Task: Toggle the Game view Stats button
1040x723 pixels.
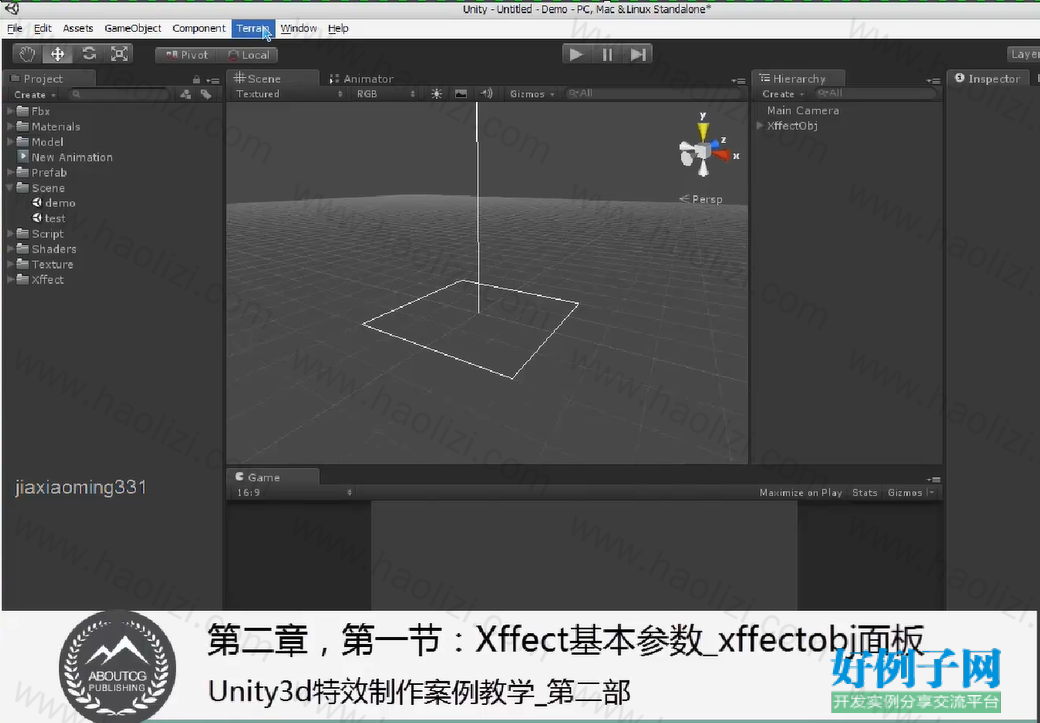Action: click(865, 493)
